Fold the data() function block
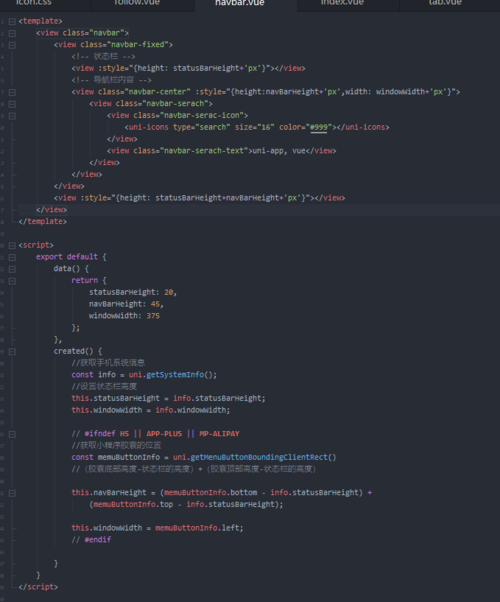Screen dimensions: 500x602 click(12, 269)
